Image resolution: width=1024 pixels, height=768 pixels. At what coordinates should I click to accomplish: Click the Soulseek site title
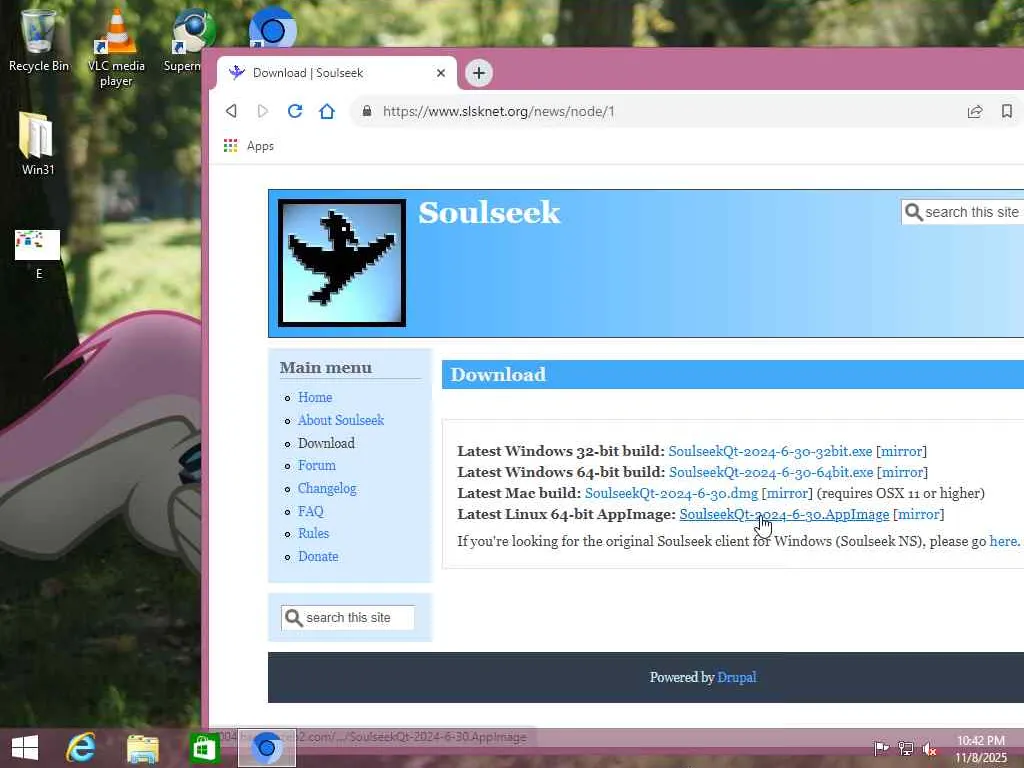[489, 212]
